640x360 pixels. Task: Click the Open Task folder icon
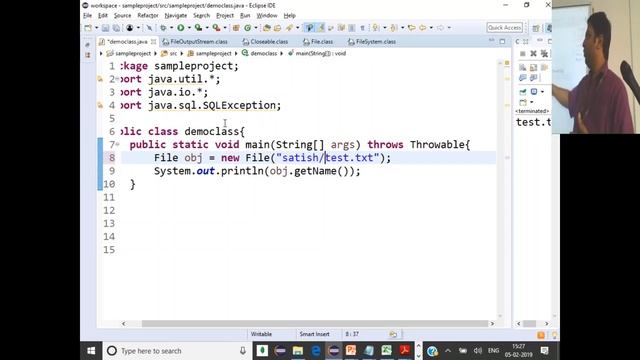pos(278,28)
